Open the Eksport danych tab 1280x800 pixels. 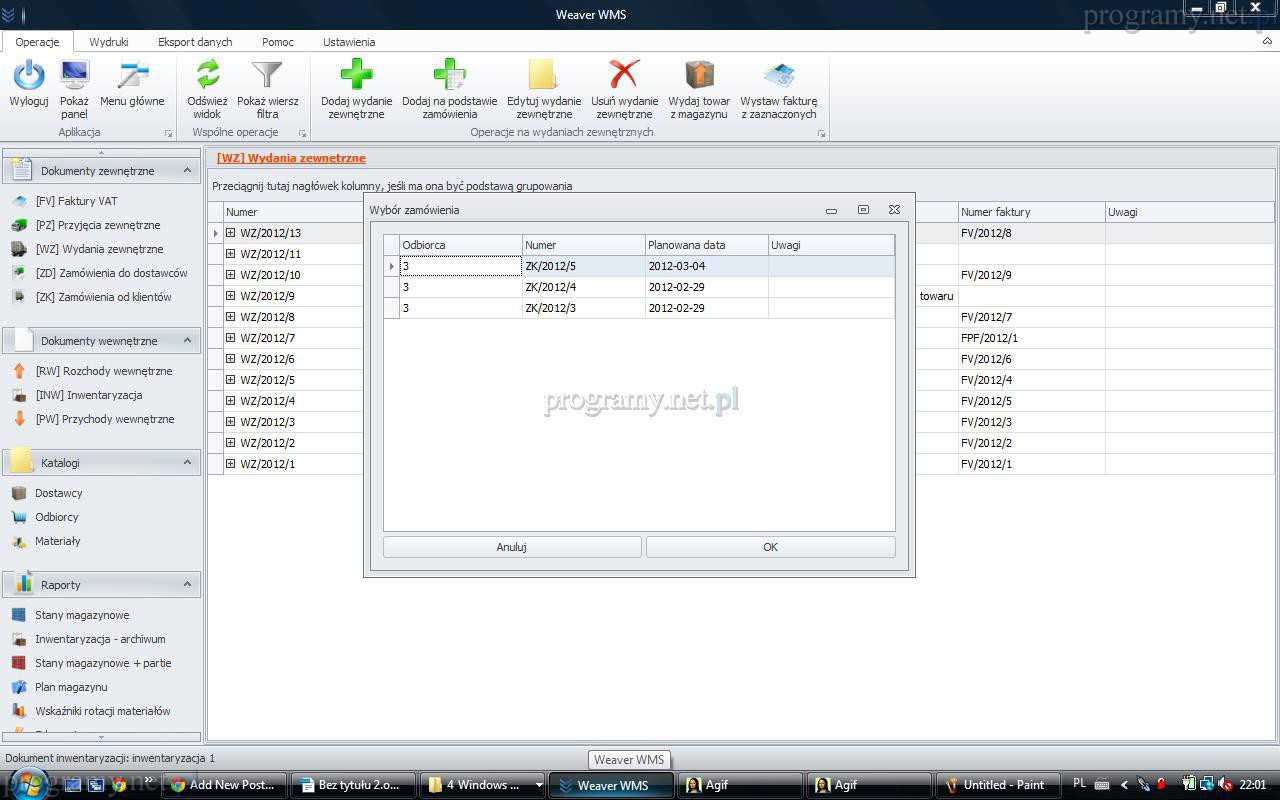click(195, 42)
